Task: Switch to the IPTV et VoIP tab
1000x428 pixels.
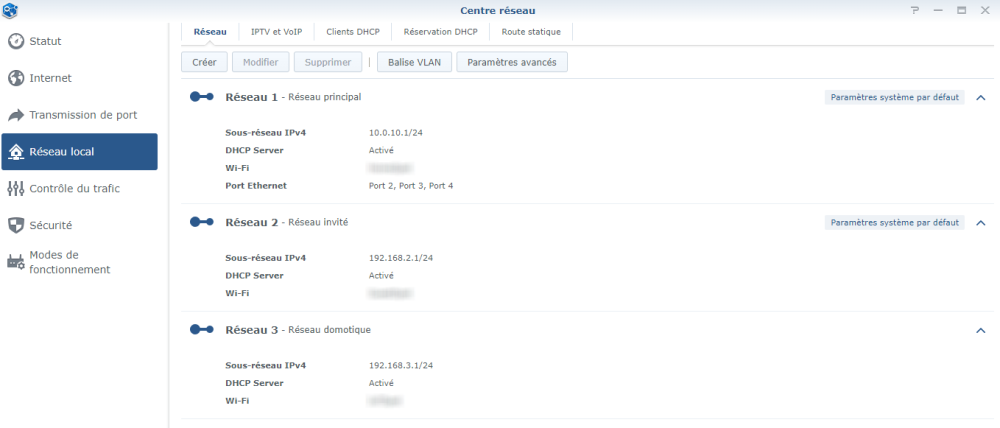Action: 276,32
